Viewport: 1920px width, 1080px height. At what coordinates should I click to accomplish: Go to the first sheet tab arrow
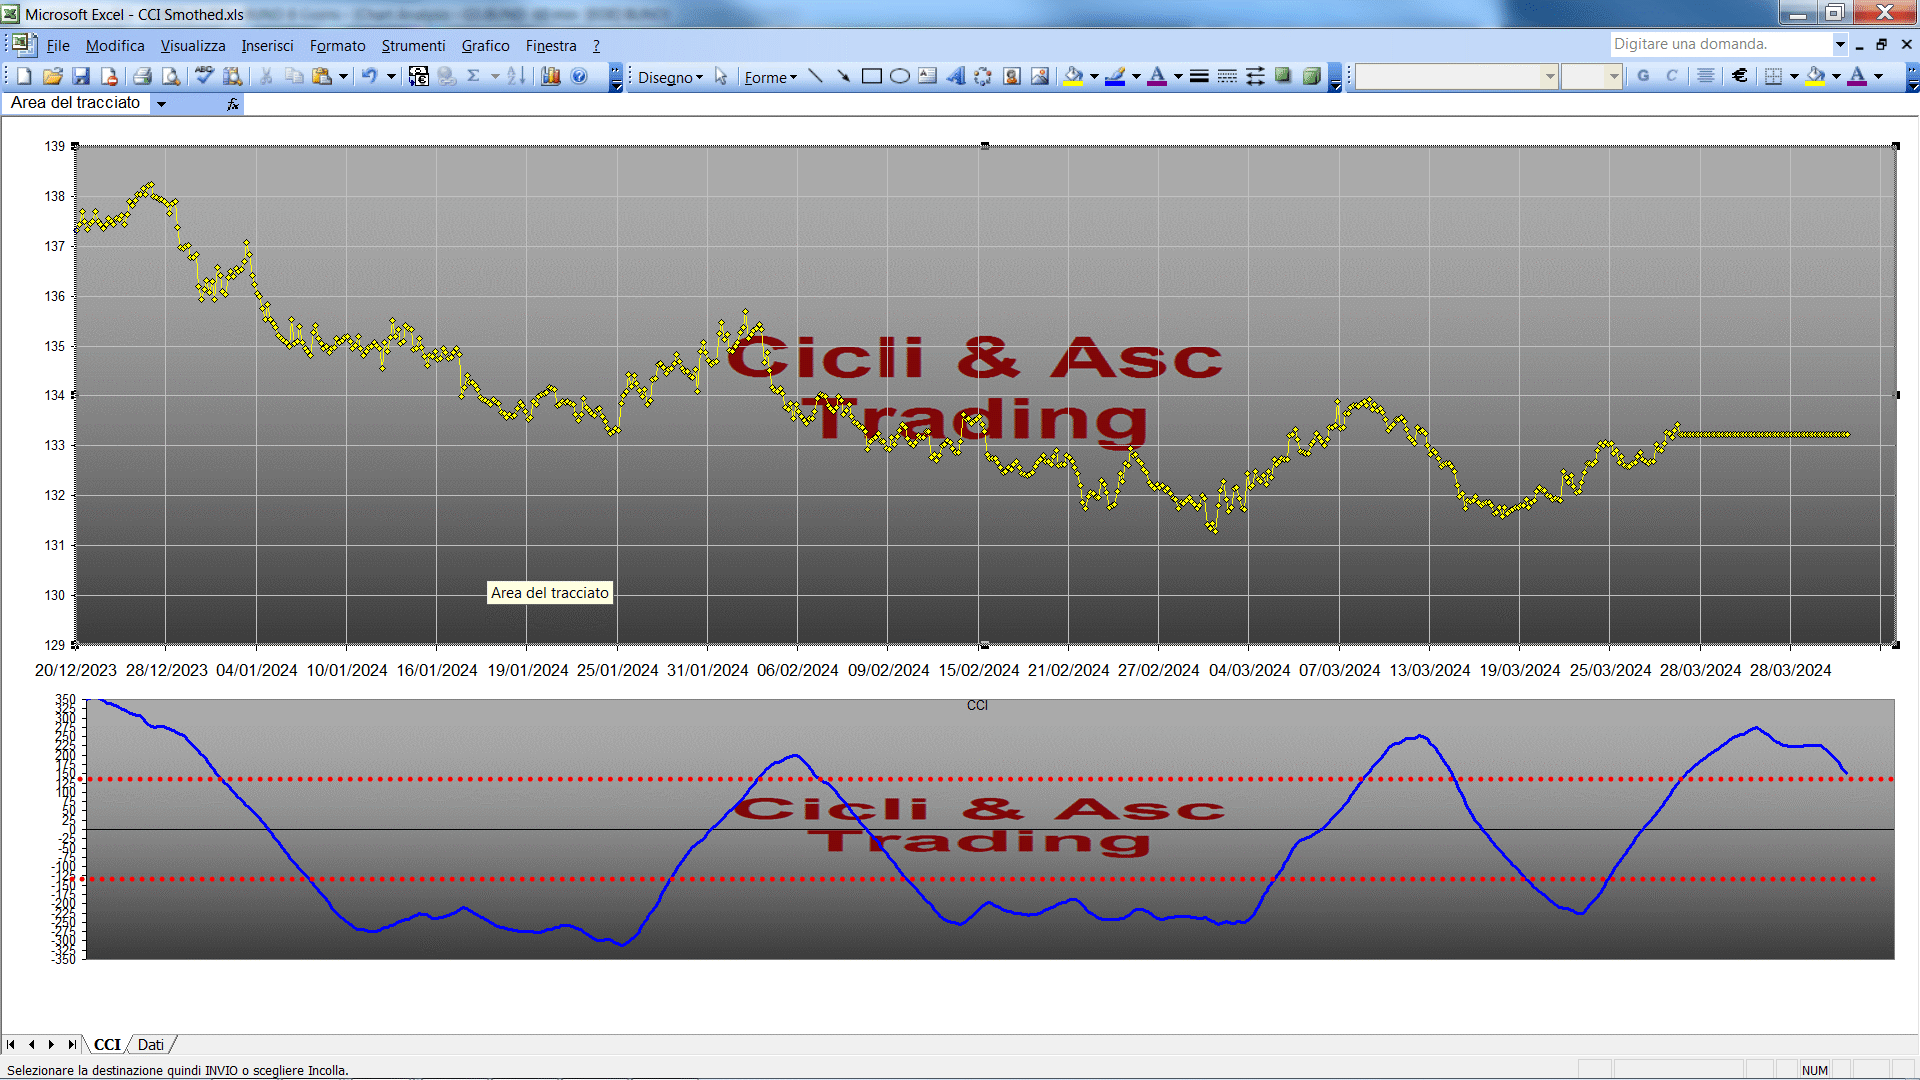coord(11,1044)
